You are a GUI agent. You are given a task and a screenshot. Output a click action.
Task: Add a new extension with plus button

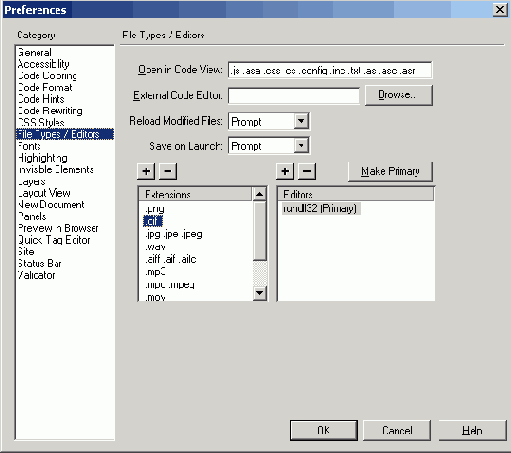coord(146,171)
